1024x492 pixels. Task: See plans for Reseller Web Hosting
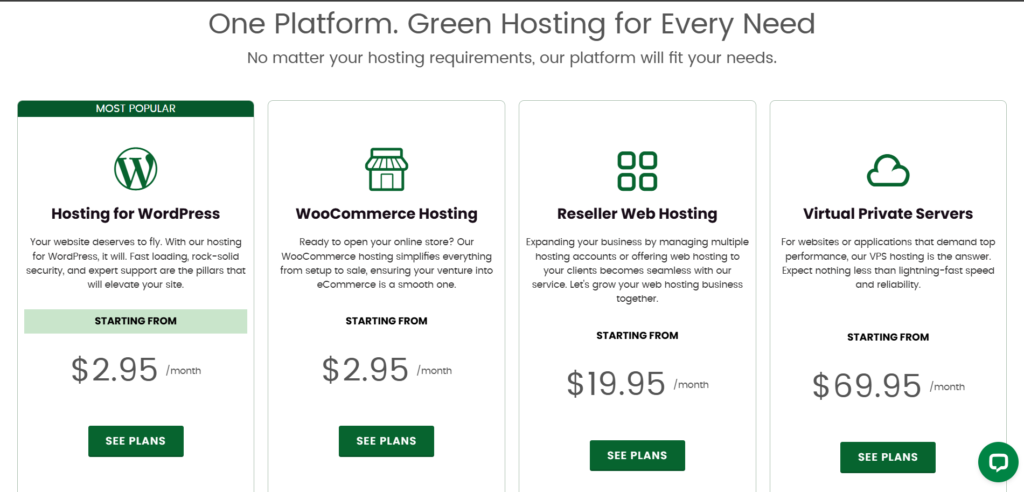[x=637, y=455]
